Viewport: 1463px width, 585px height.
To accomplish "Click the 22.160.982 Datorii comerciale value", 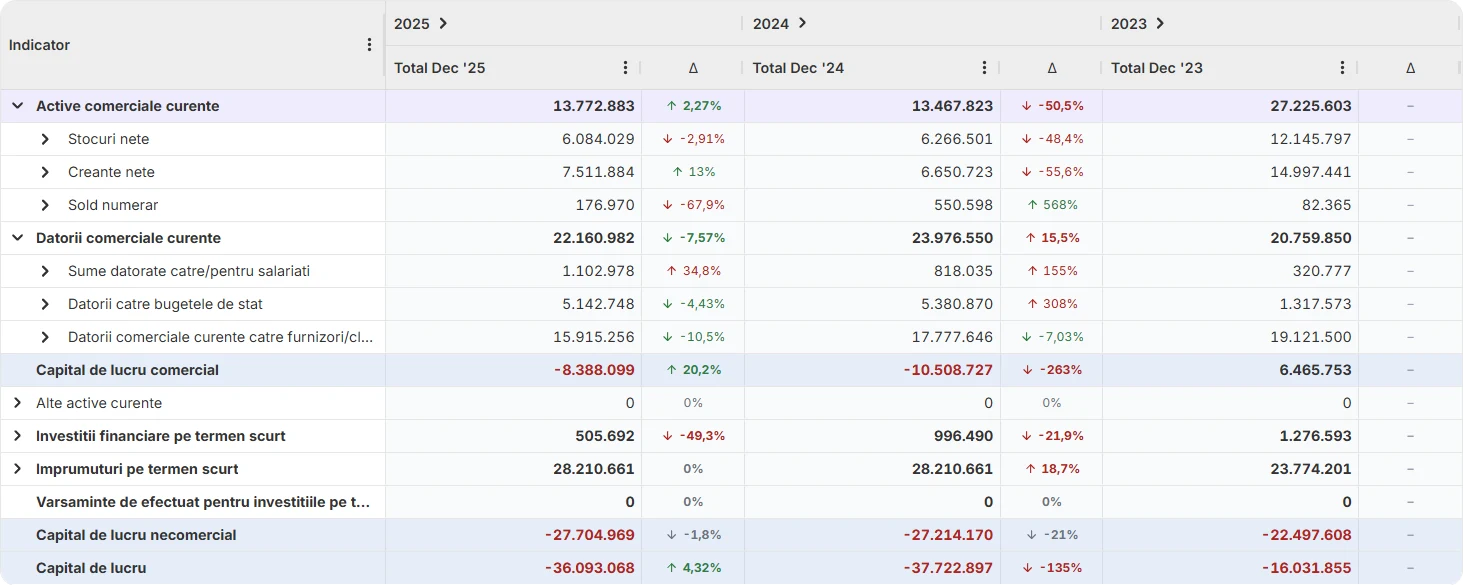I will click(594, 238).
